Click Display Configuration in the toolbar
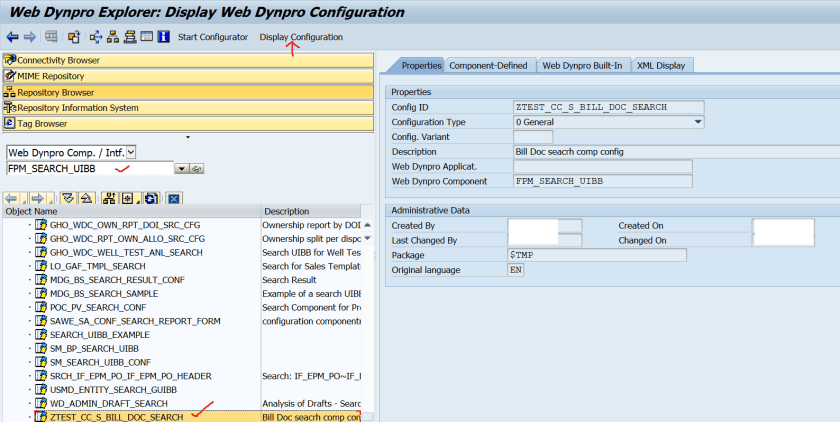 click(x=301, y=37)
